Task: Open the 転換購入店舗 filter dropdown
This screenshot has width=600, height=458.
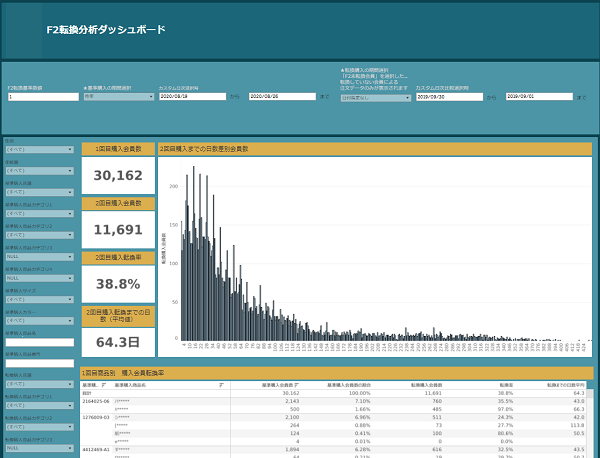Action: coord(40,382)
